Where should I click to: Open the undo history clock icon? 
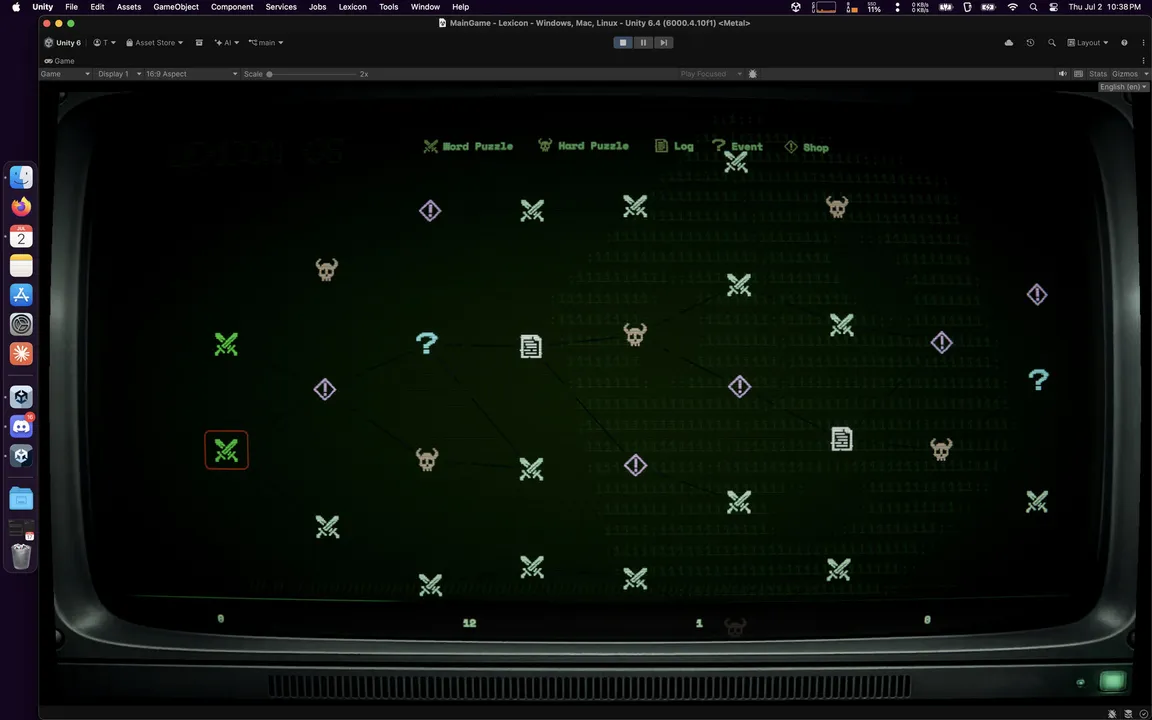pyautogui.click(x=1030, y=43)
